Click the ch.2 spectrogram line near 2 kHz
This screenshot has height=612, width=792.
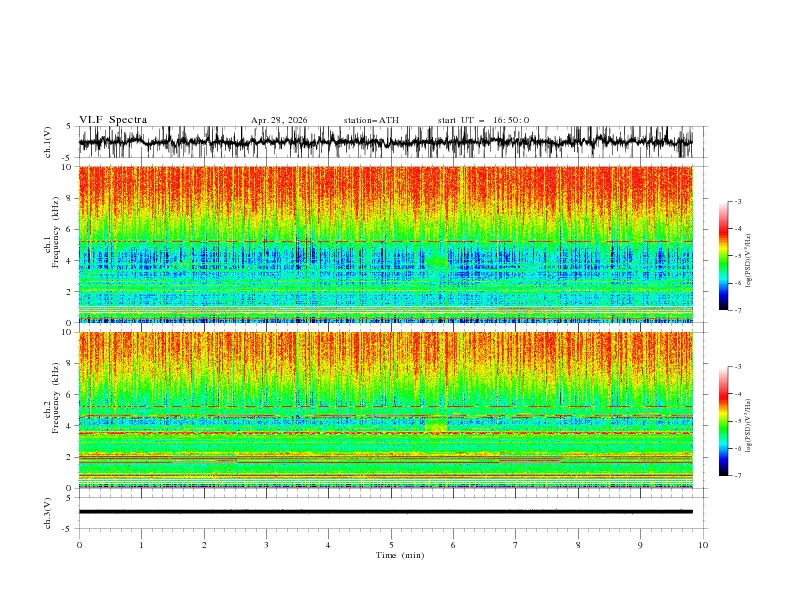[x=385, y=457]
